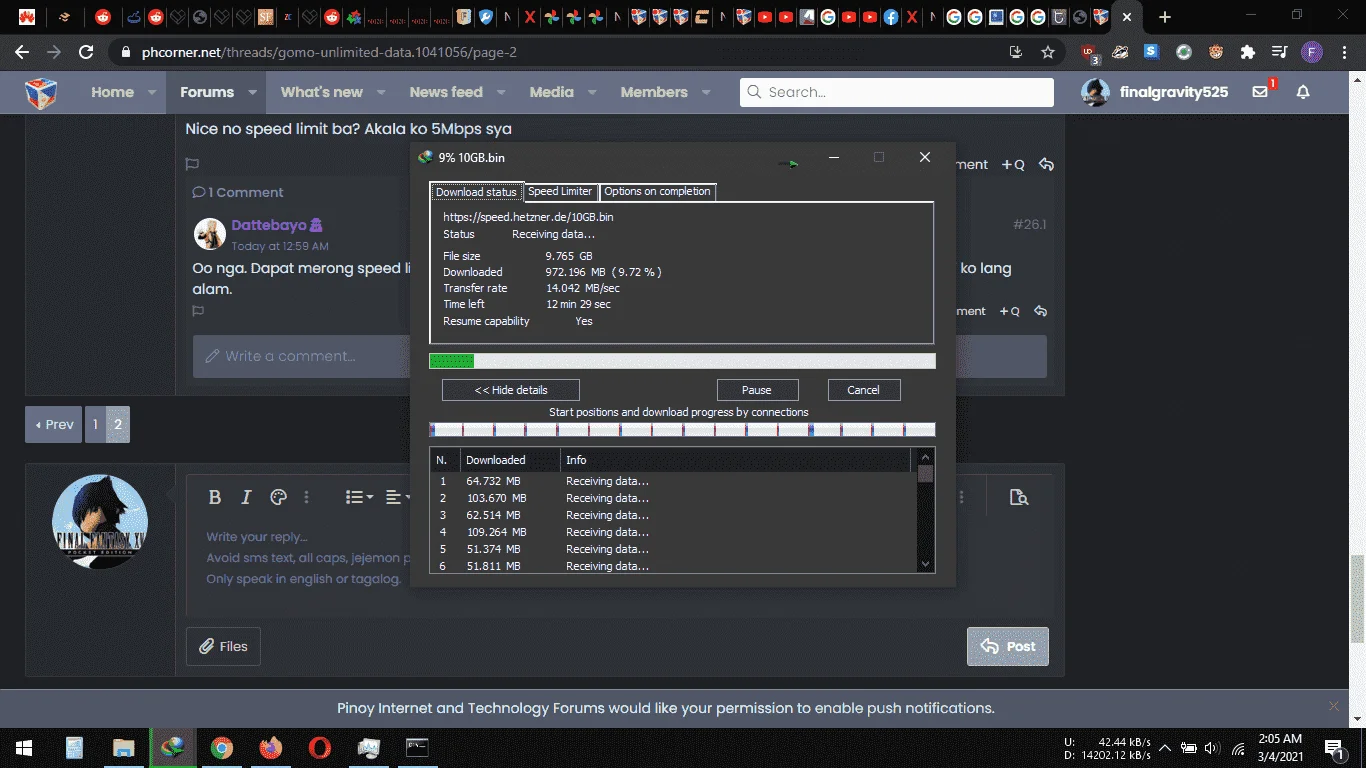This screenshot has height=768, width=1366.
Task: Open the Members menu
Action: pos(654,92)
